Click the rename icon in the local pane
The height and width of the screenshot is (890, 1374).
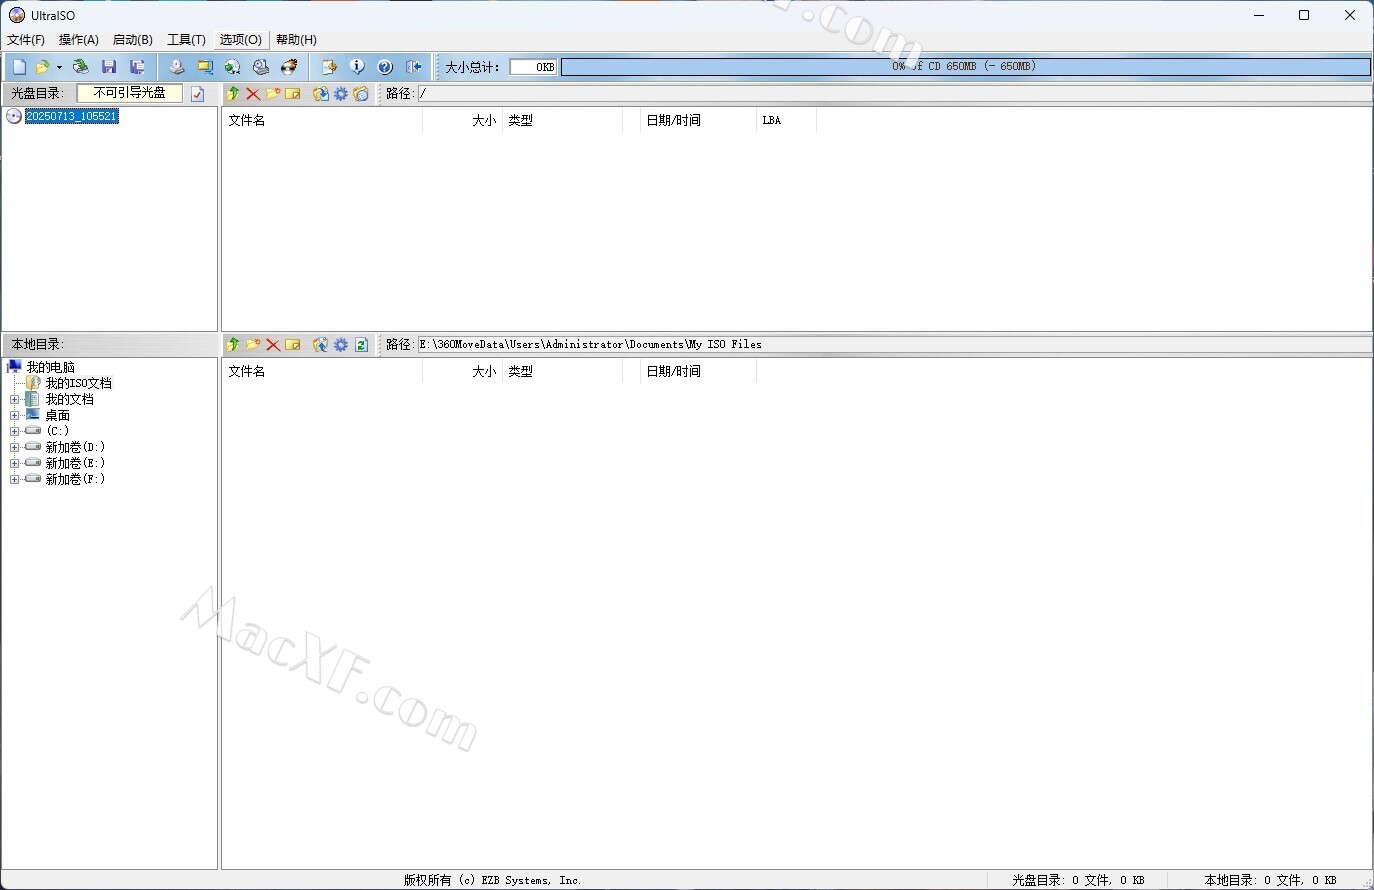[293, 344]
